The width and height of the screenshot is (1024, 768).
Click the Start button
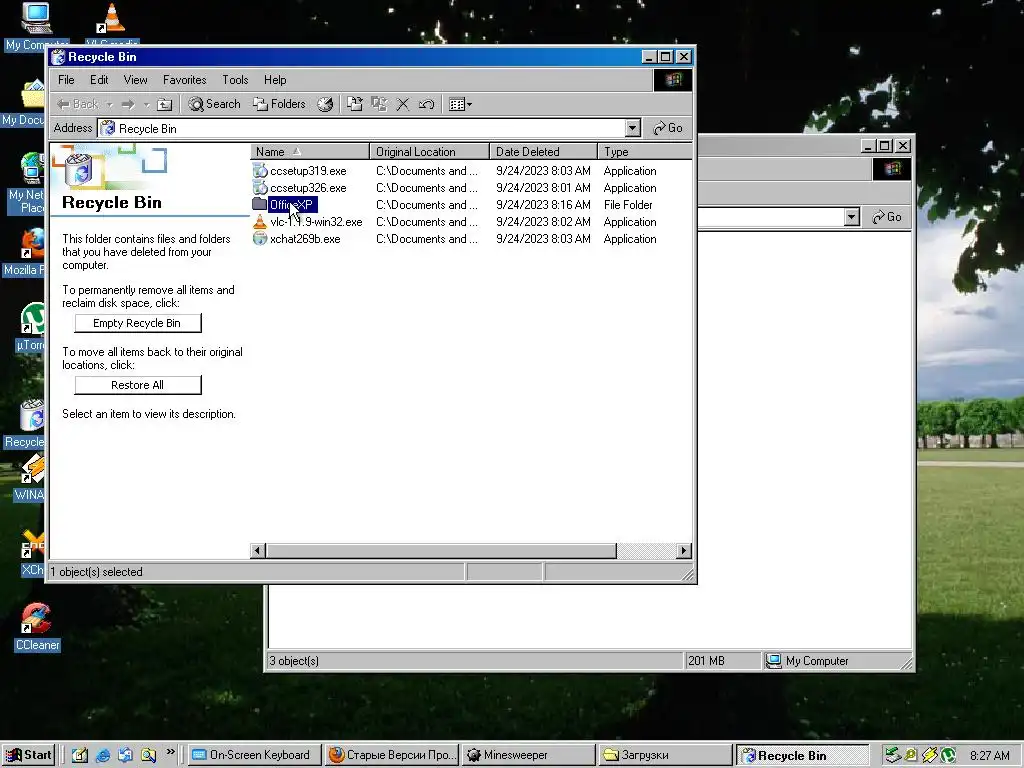(29, 755)
